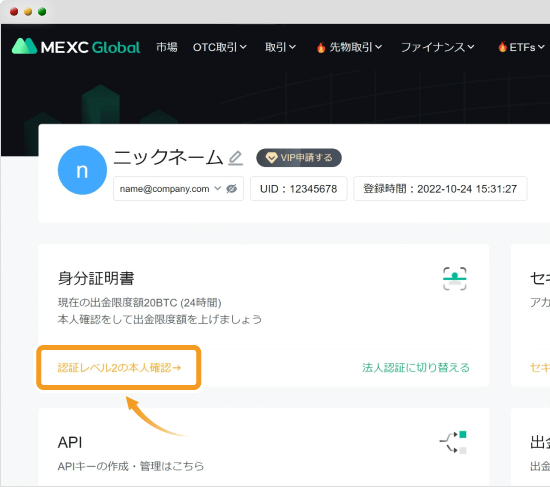
Task: Minimize the window with yellow button
Action: pos(28,12)
